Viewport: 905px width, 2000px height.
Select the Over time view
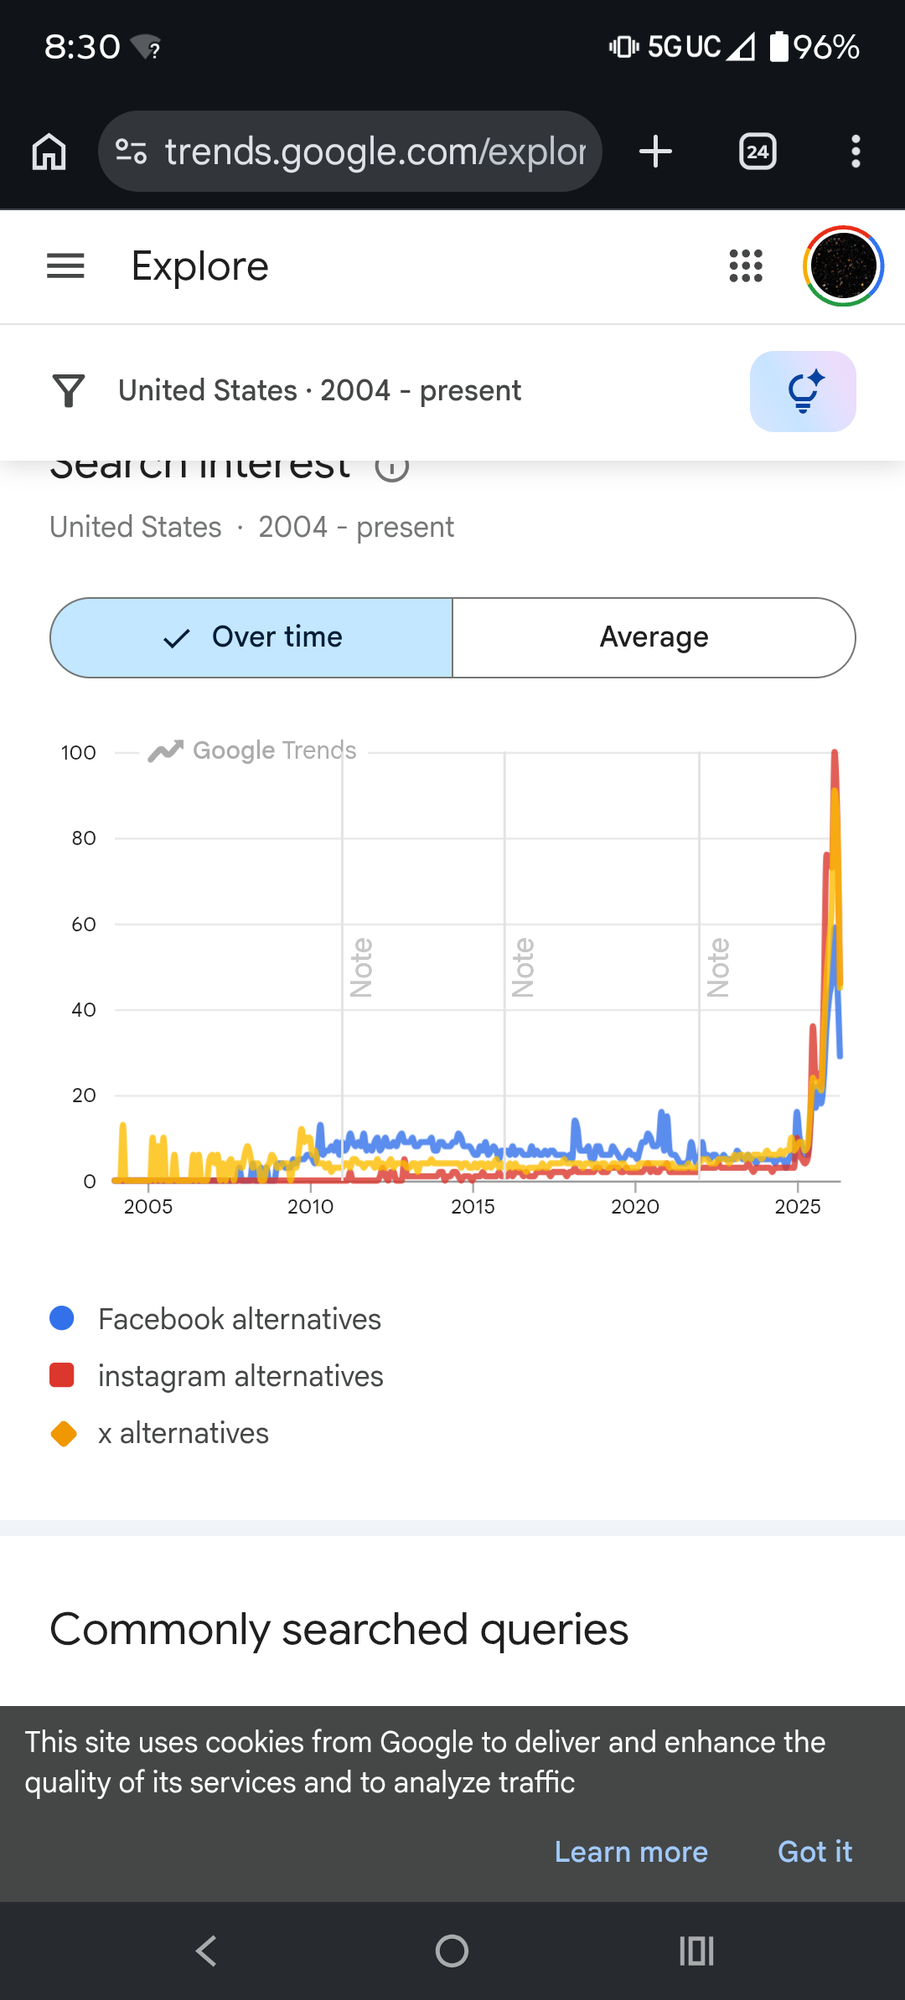252,638
